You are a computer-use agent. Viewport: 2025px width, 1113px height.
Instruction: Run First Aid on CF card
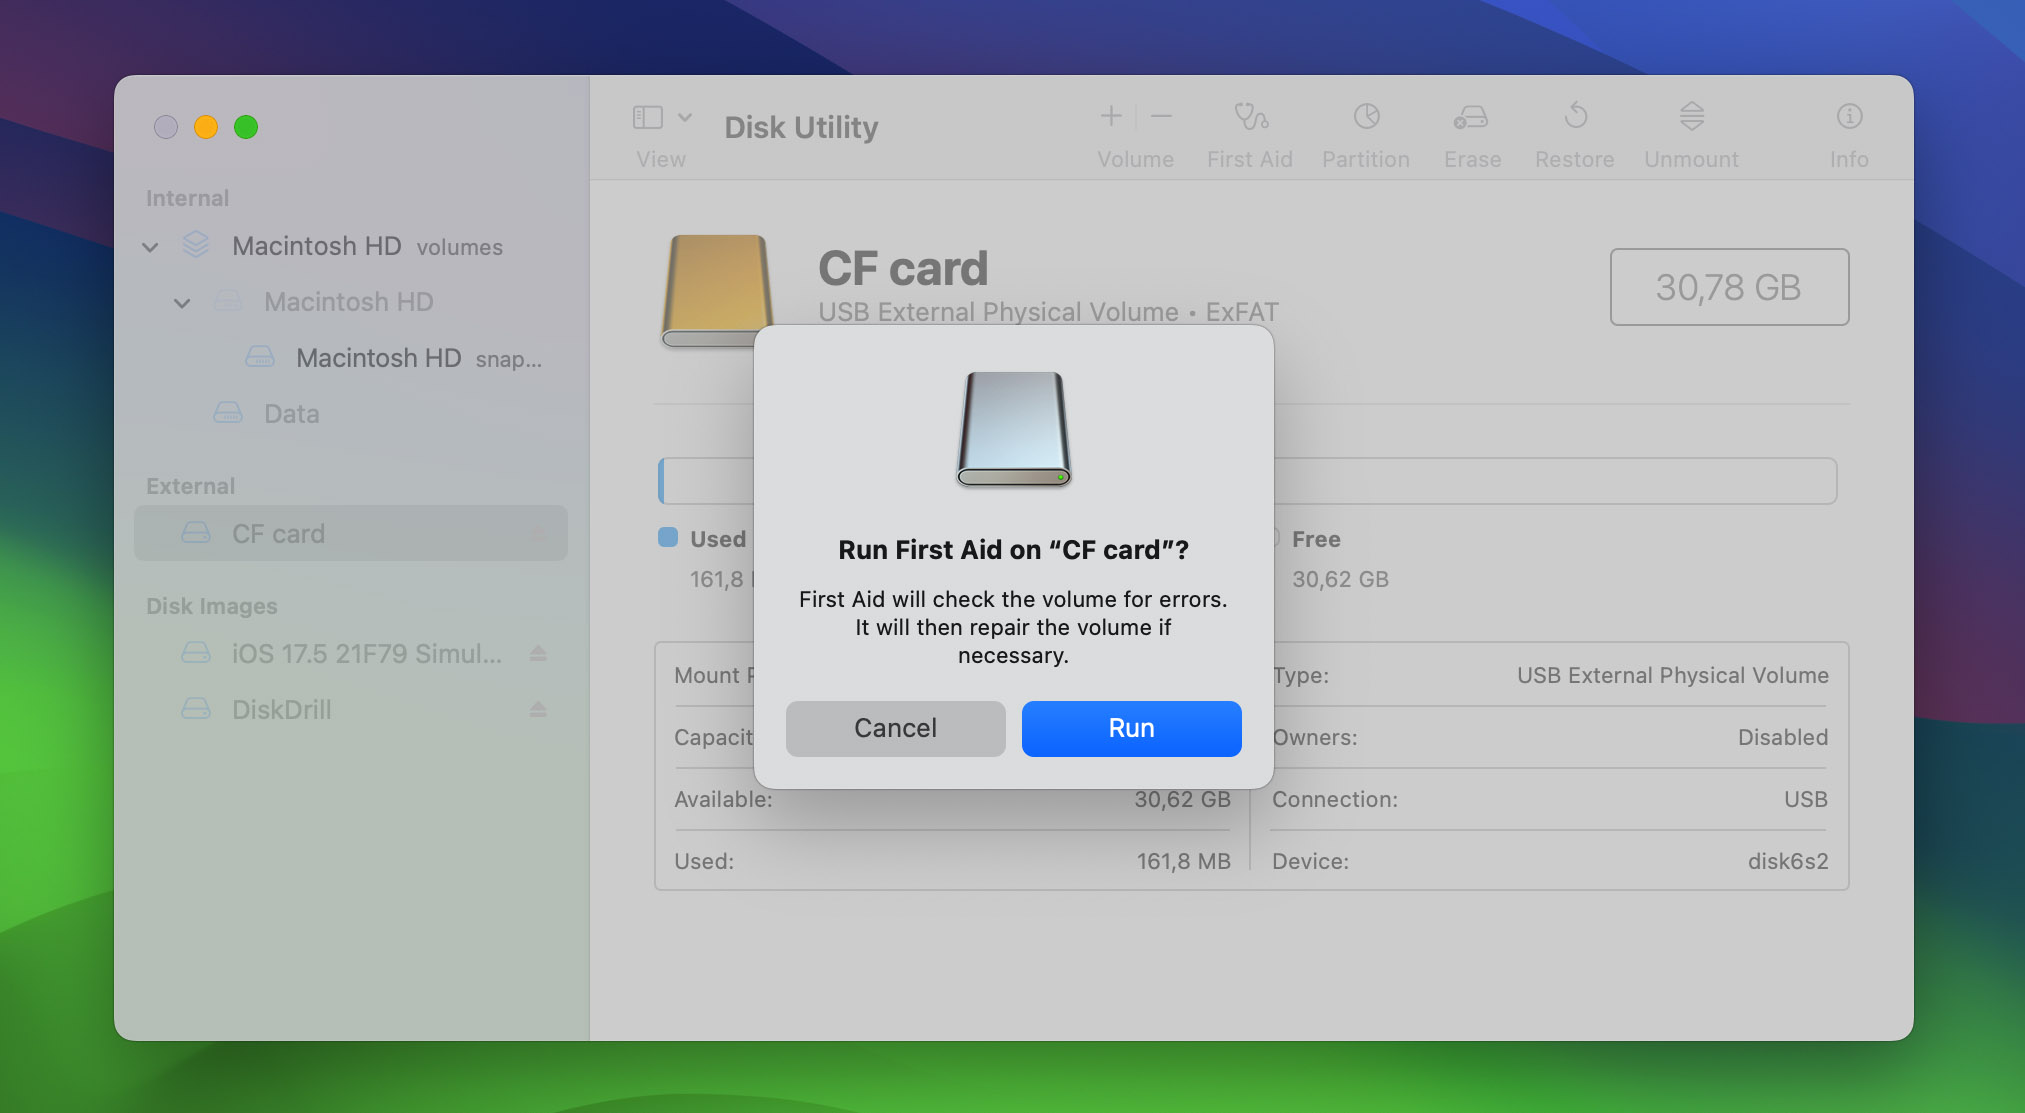(x=1130, y=728)
